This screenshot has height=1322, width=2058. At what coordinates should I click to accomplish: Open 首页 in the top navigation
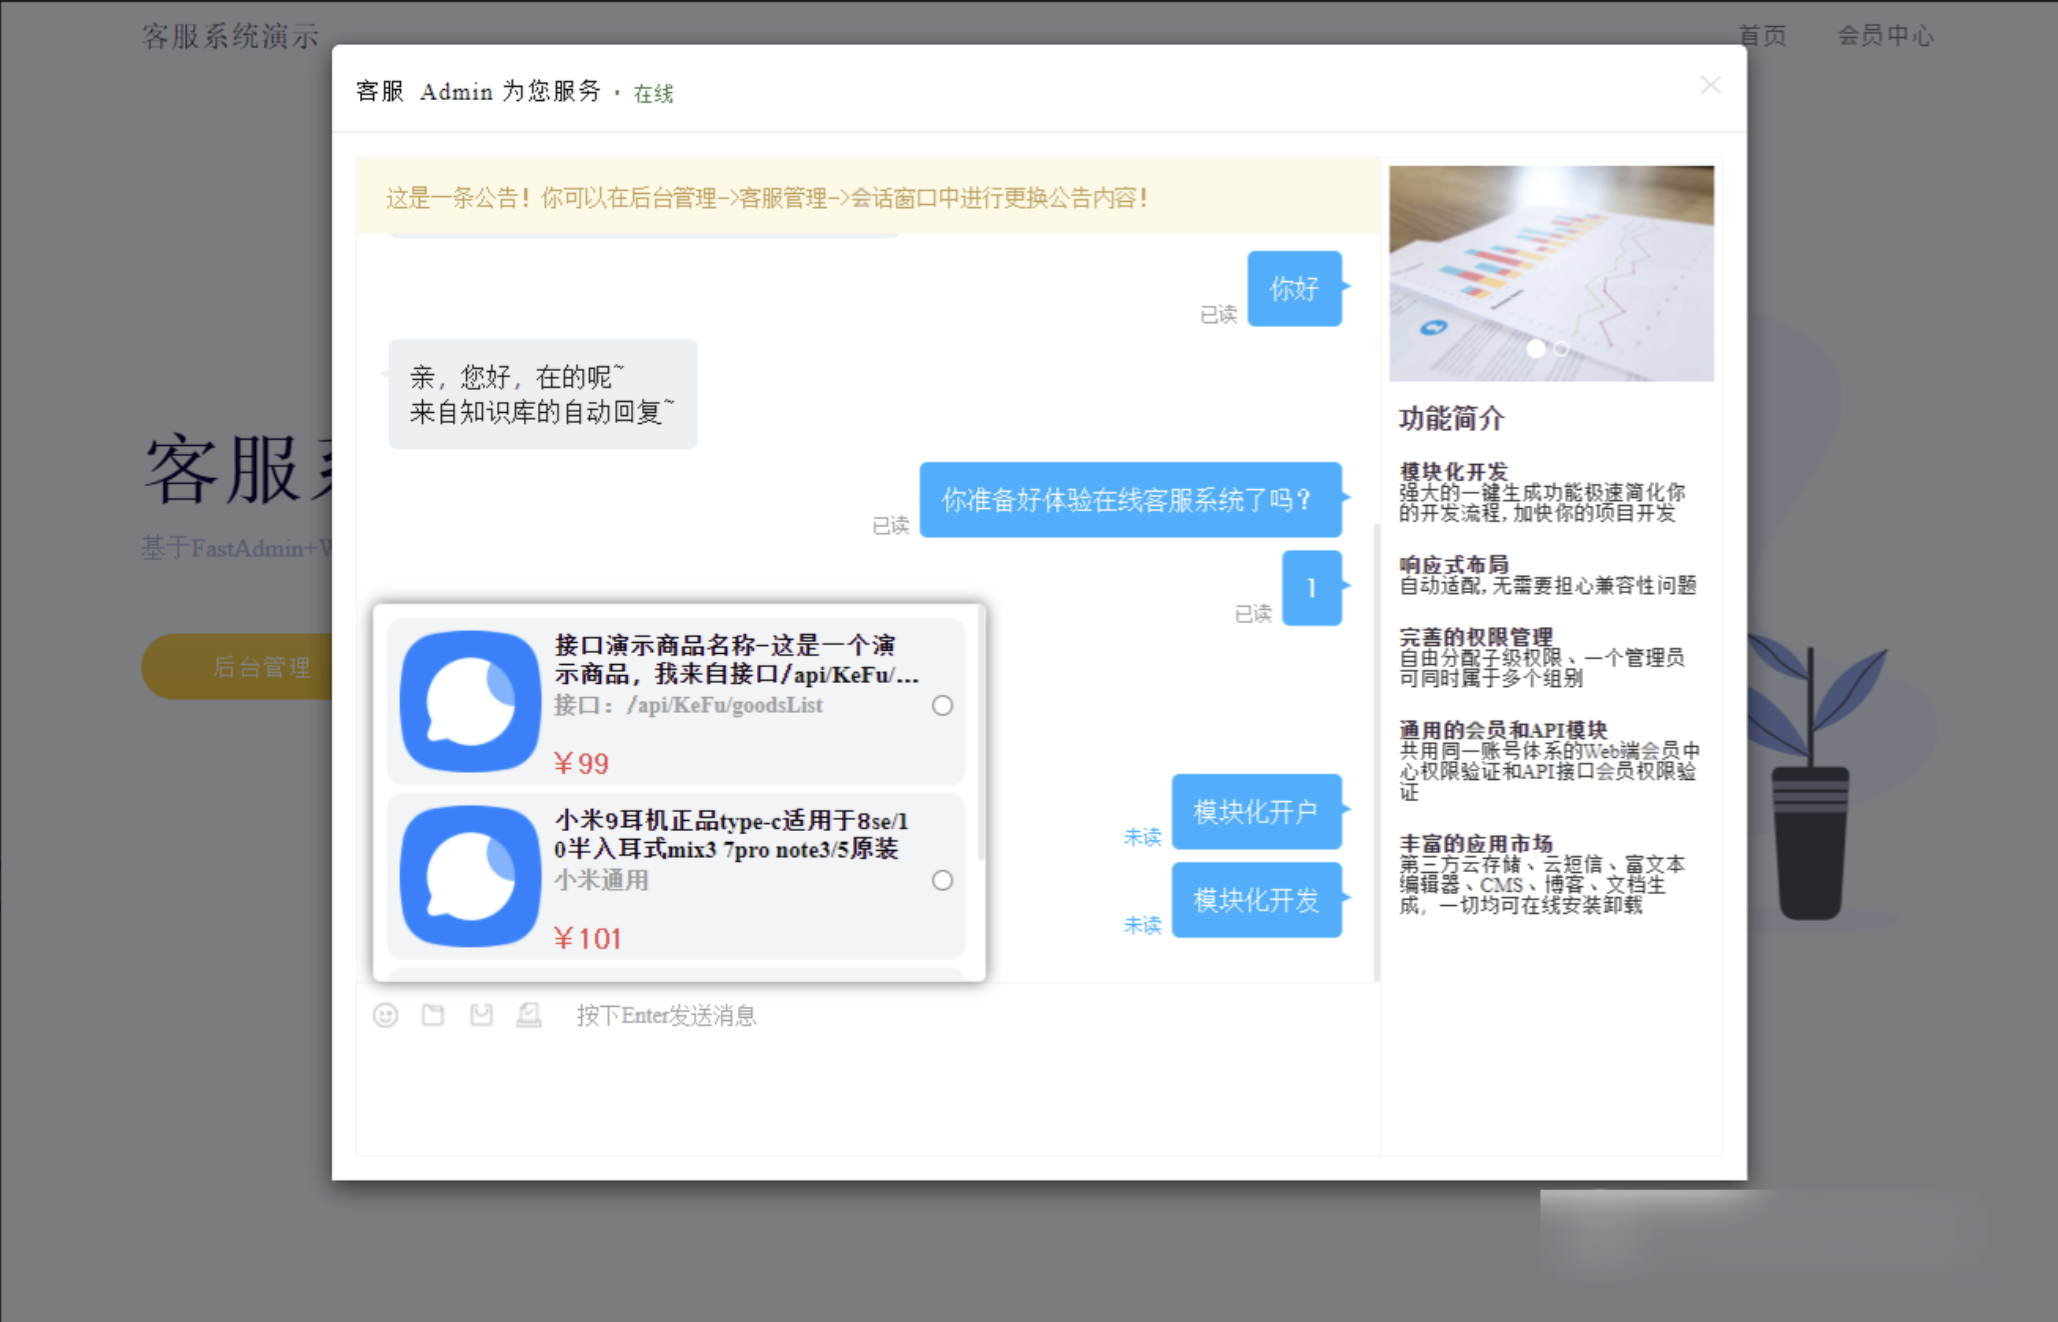(1762, 35)
